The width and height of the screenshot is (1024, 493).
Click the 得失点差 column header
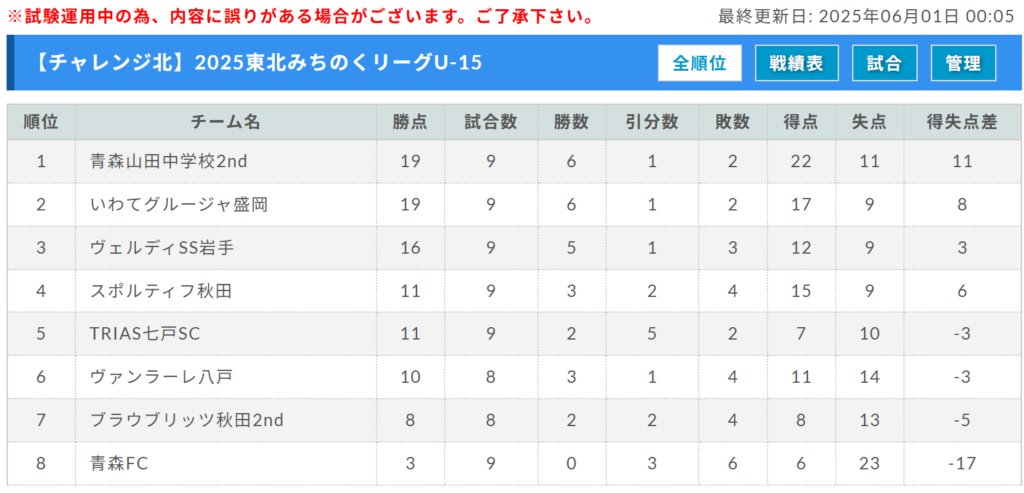click(x=962, y=122)
